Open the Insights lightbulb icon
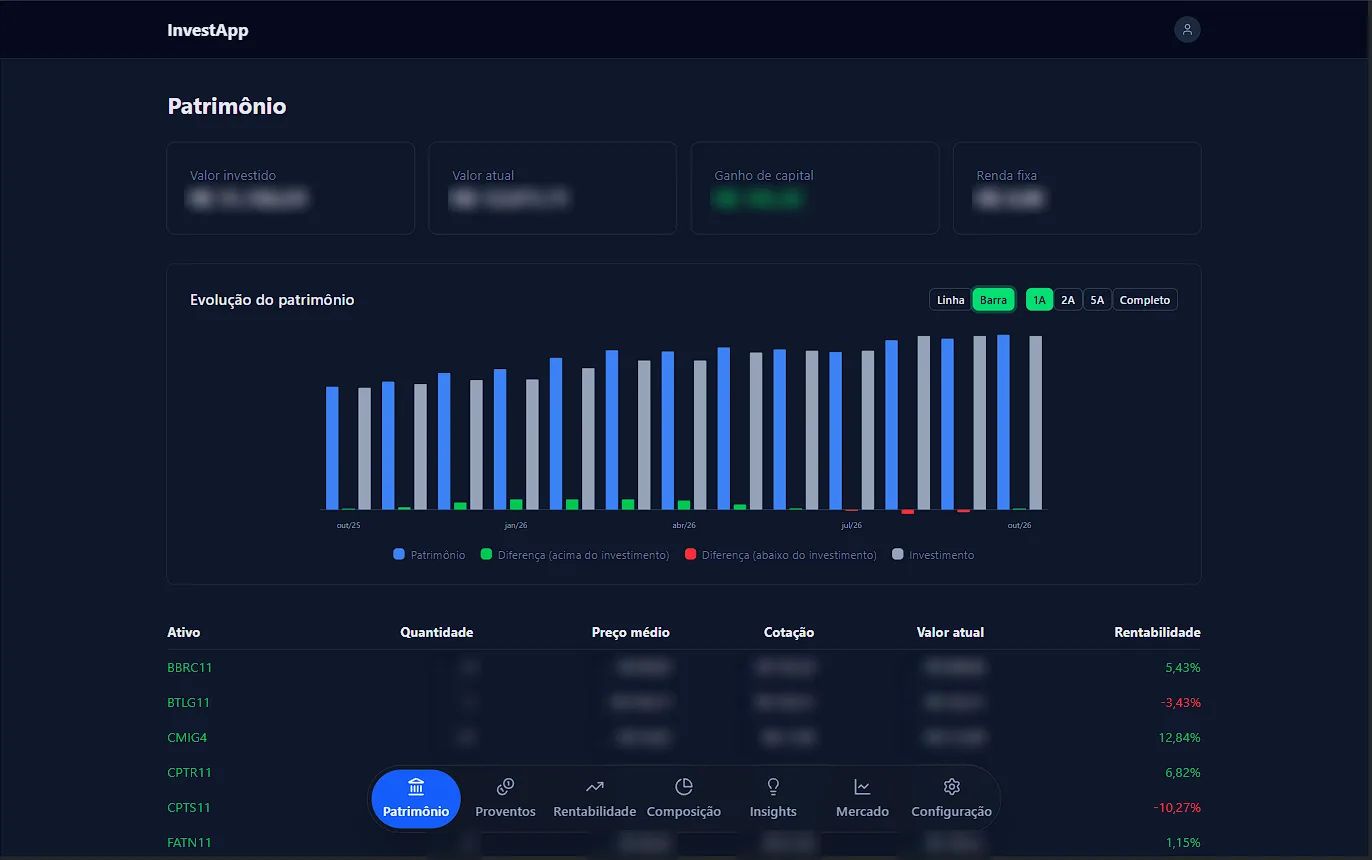The height and width of the screenshot is (860, 1372). pyautogui.click(x=773, y=786)
